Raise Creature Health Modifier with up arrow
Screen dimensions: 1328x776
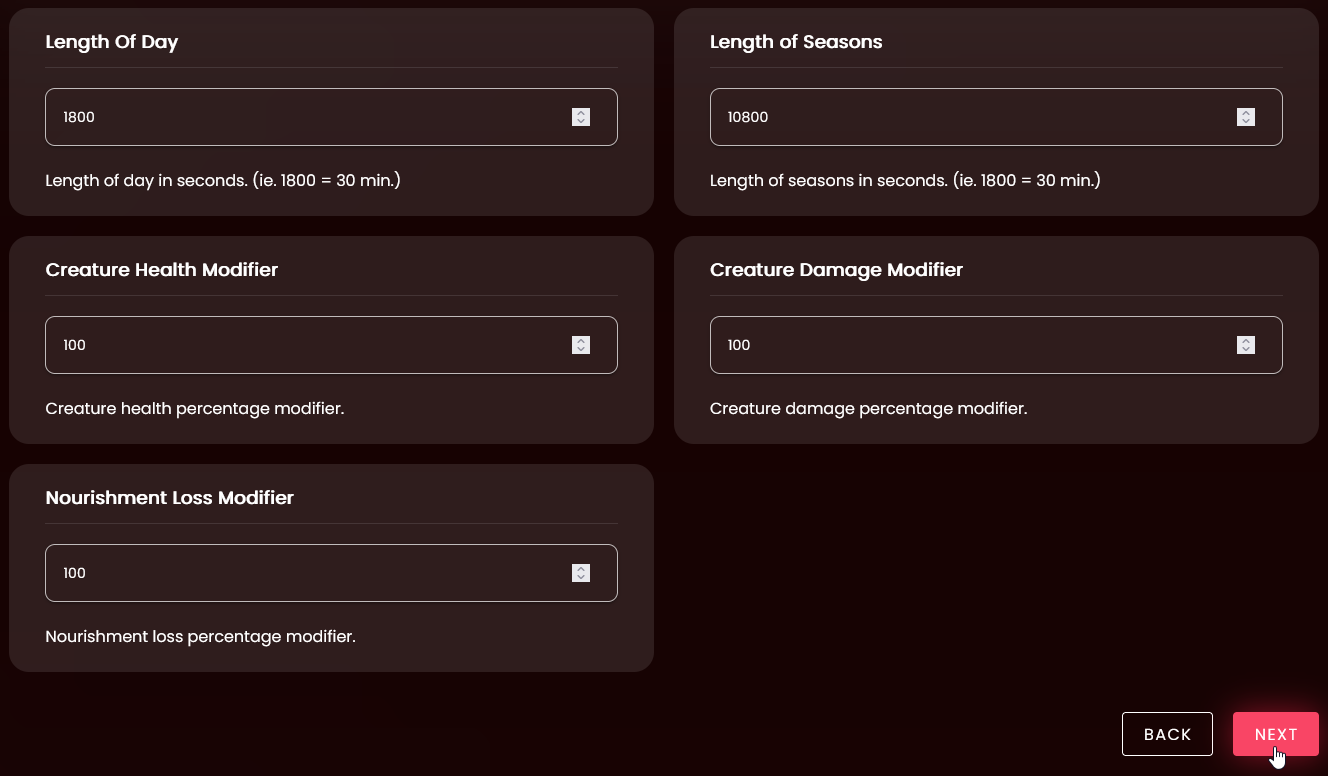[581, 340]
